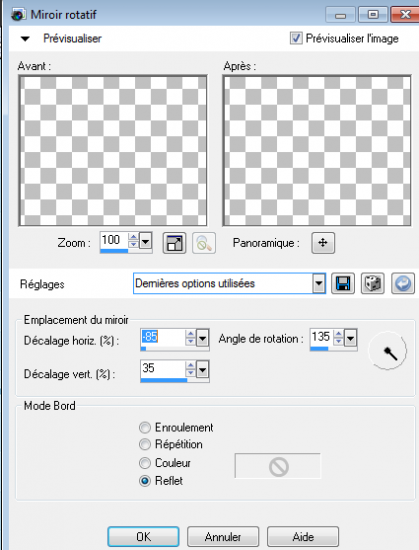This screenshot has width=419, height=550.
Task: Click the Miroir rotatif title bar icon
Action: point(18,15)
